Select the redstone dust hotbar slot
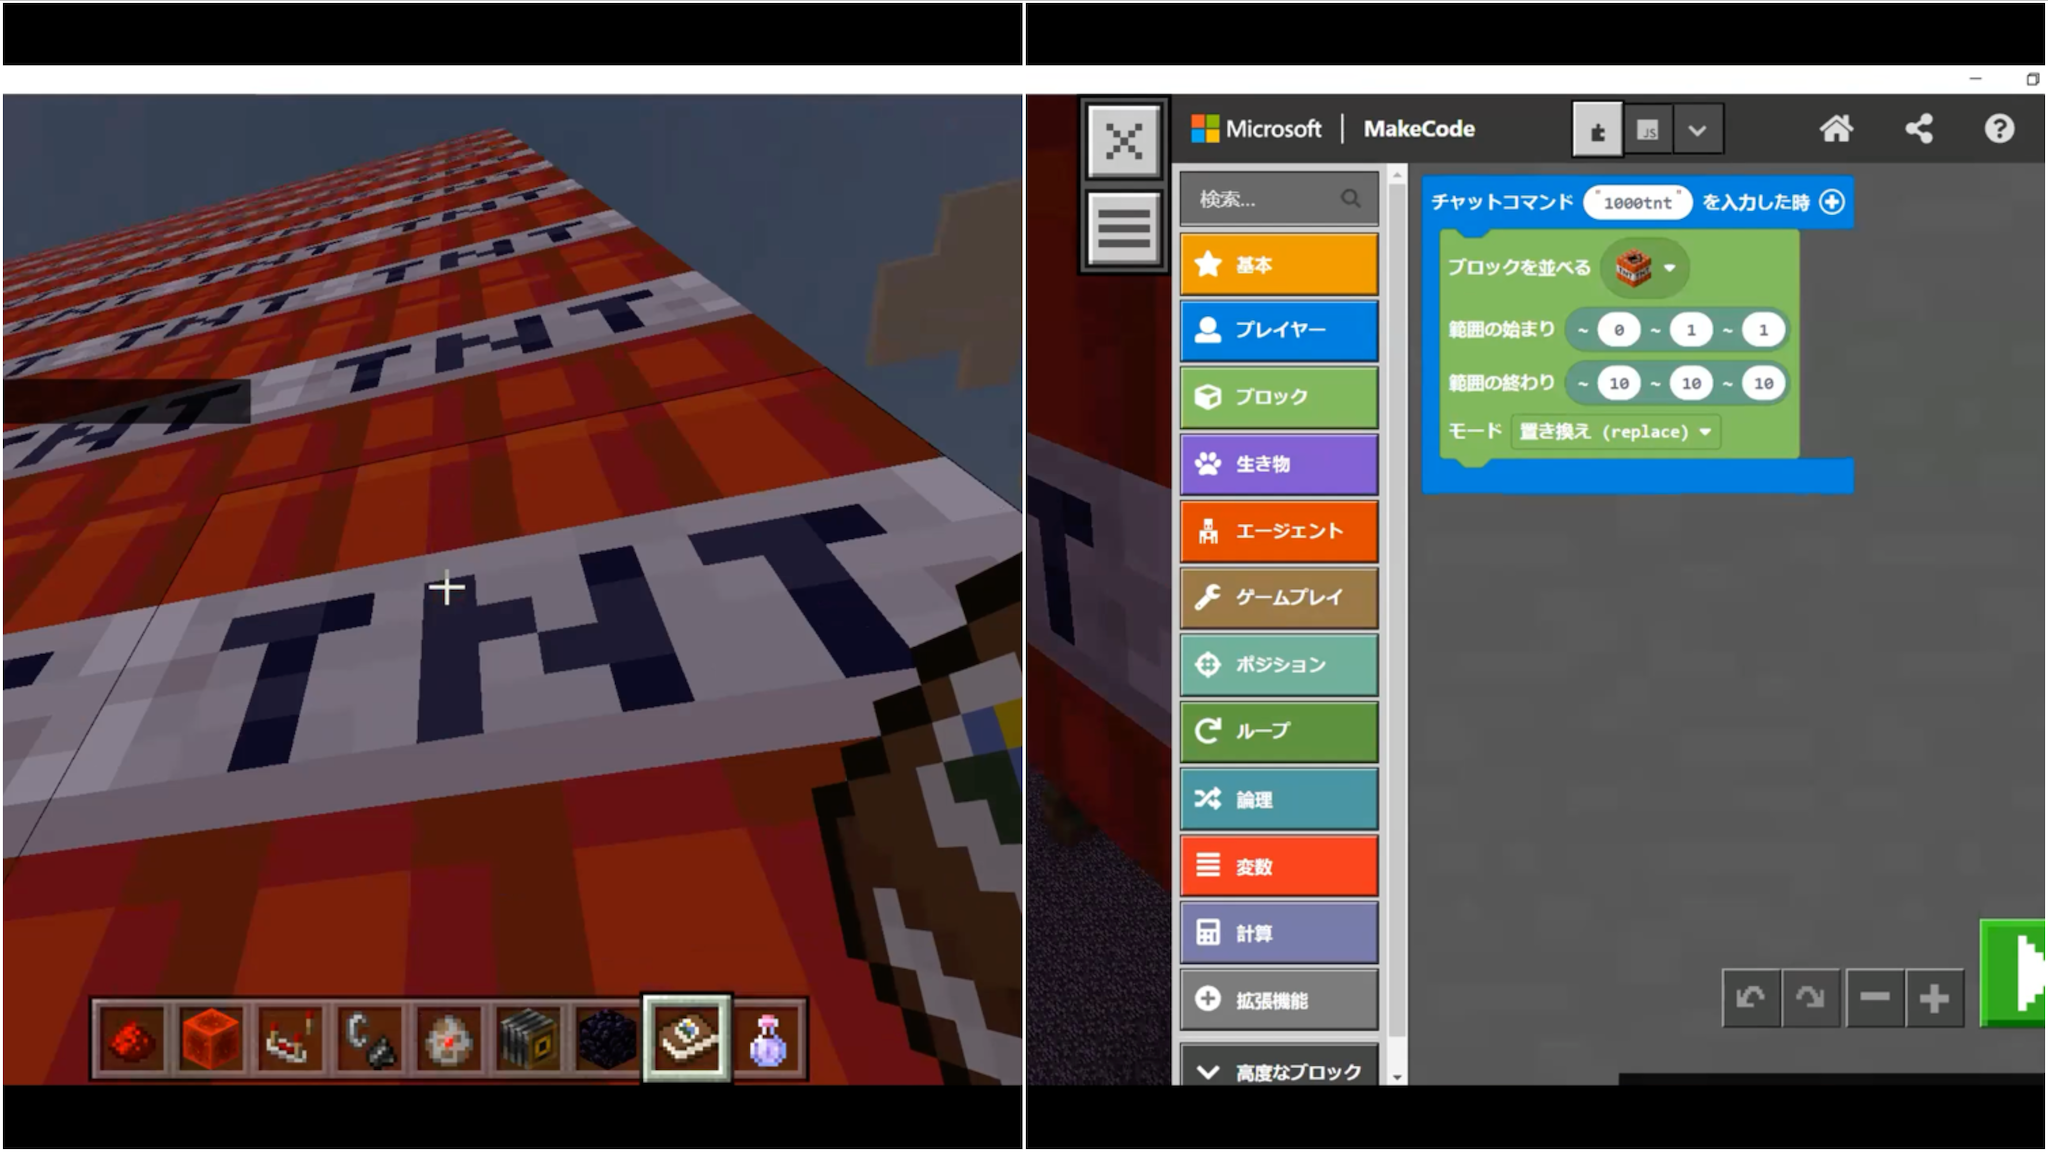 click(130, 1040)
